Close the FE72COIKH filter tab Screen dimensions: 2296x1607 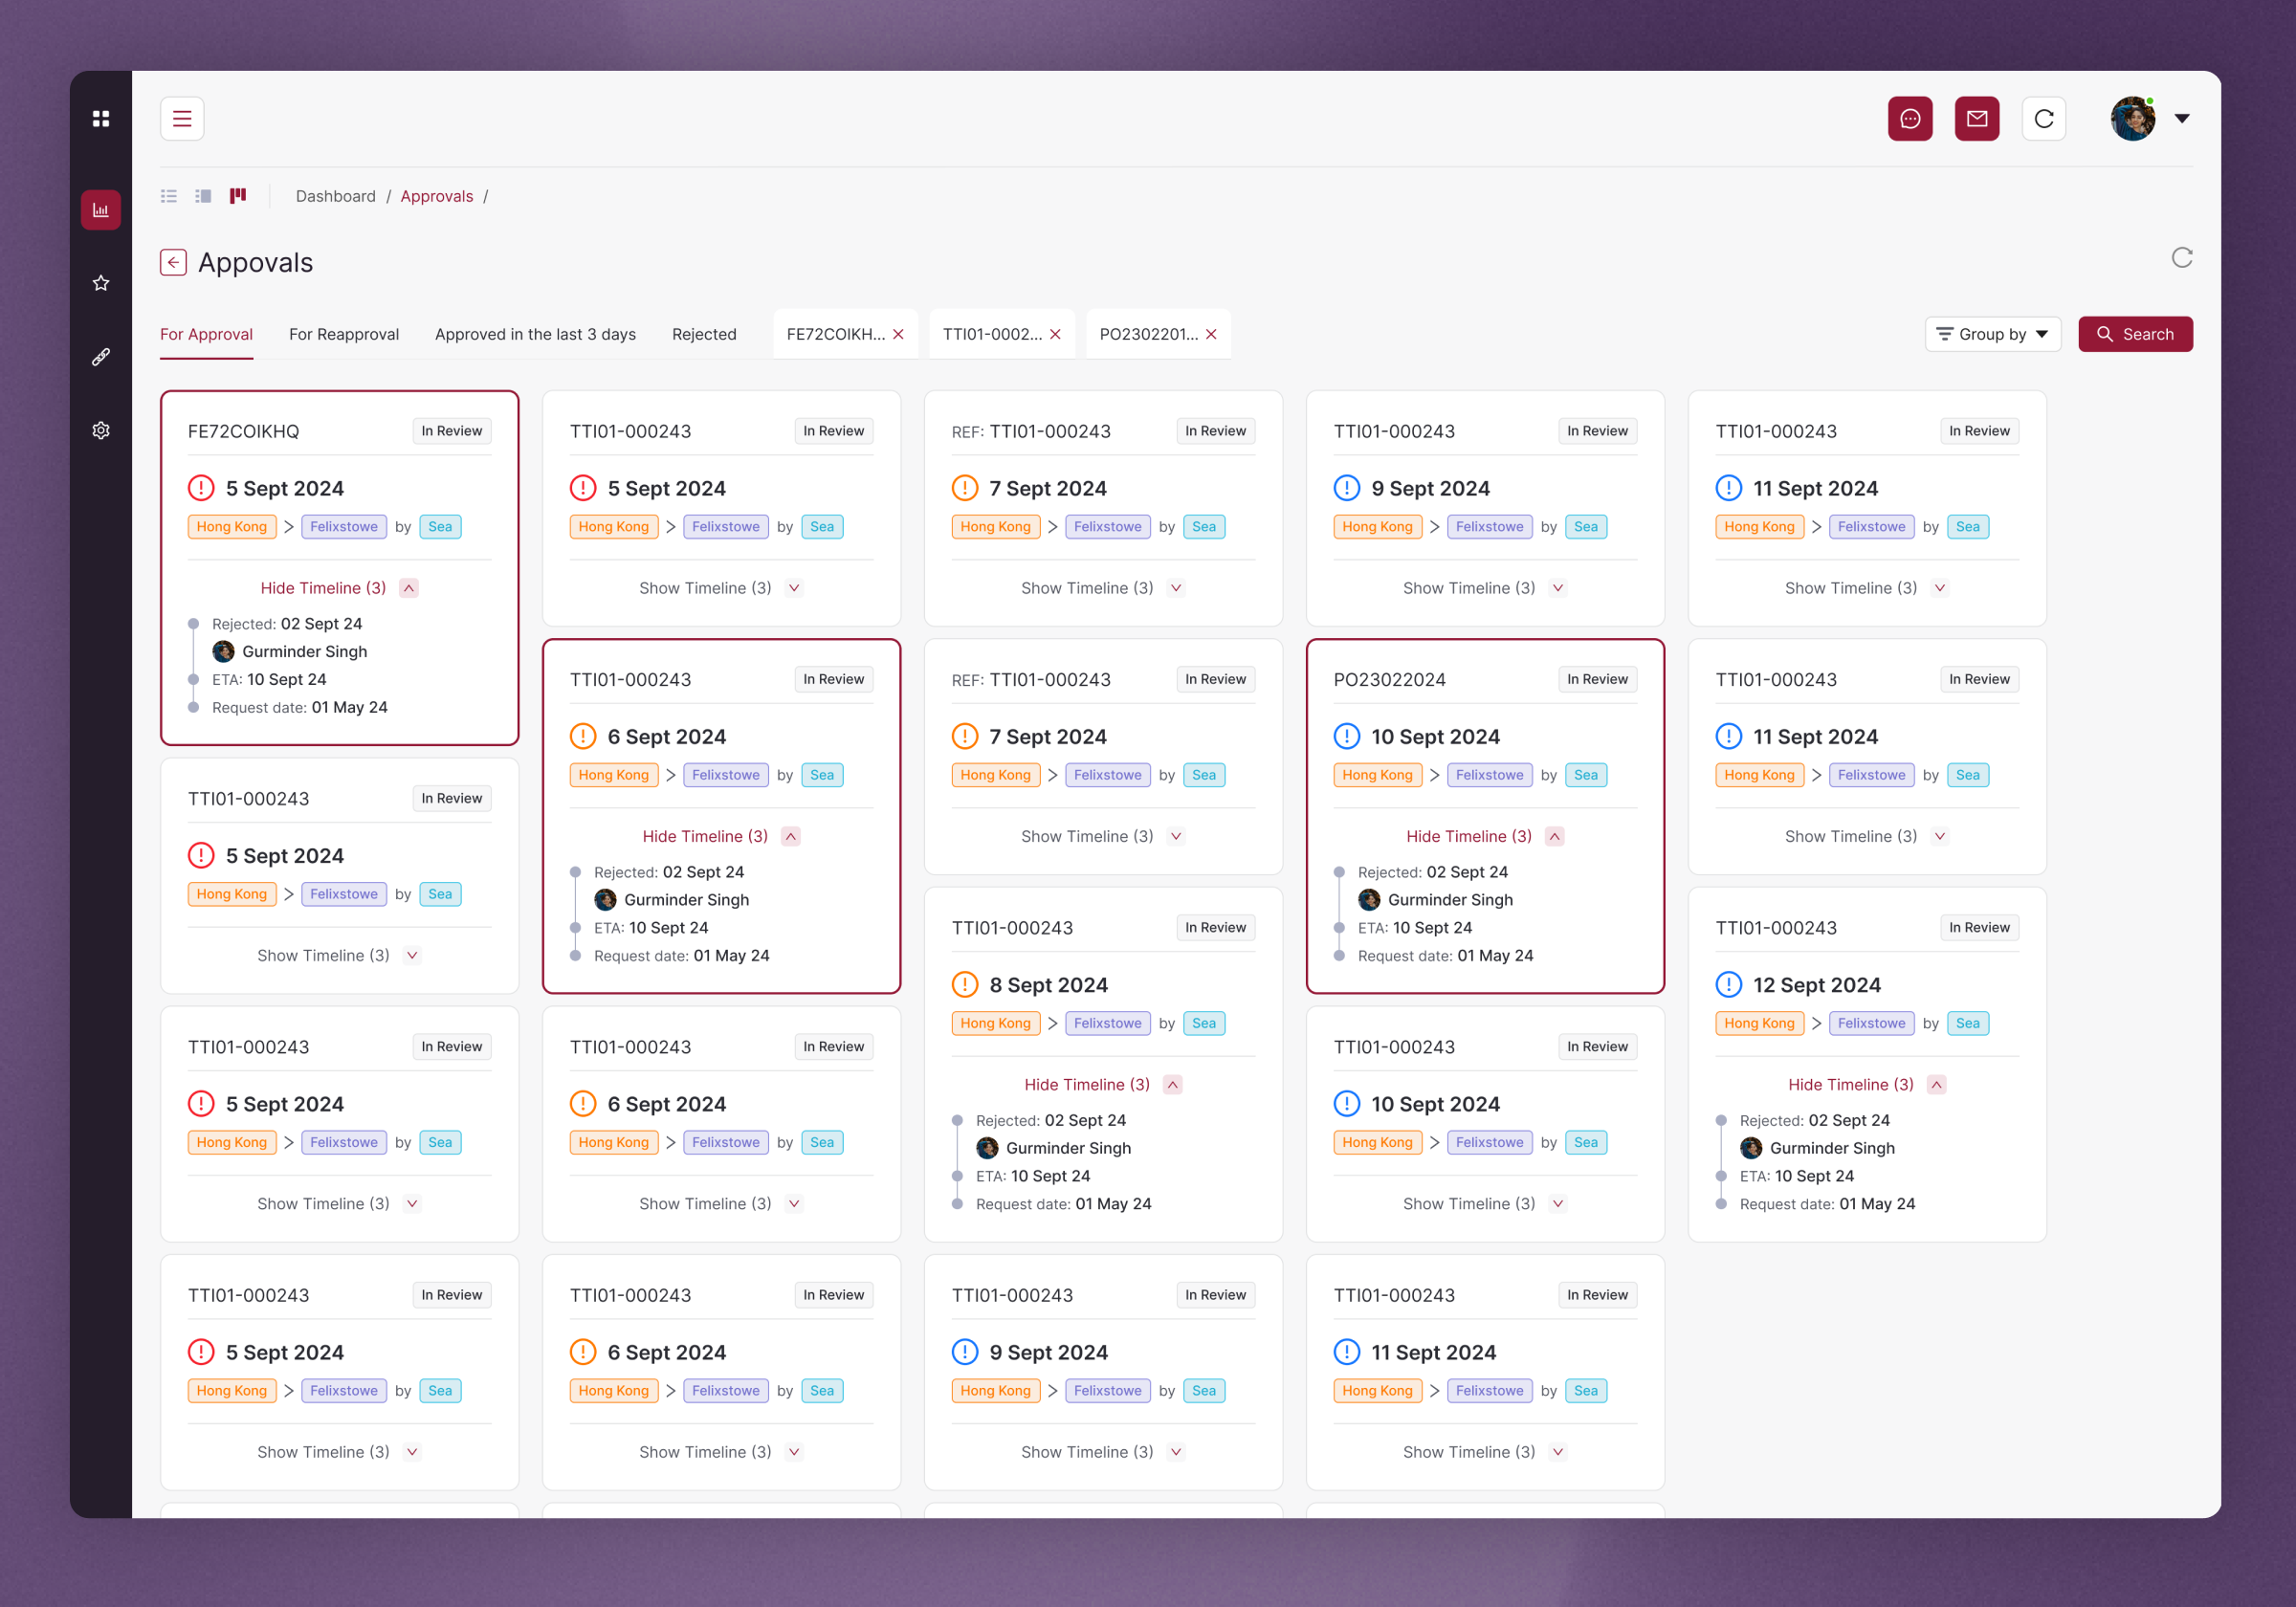(898, 334)
